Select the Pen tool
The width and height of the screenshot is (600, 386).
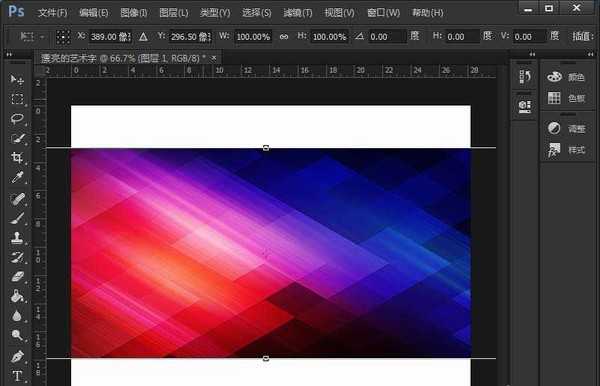[x=17, y=356]
